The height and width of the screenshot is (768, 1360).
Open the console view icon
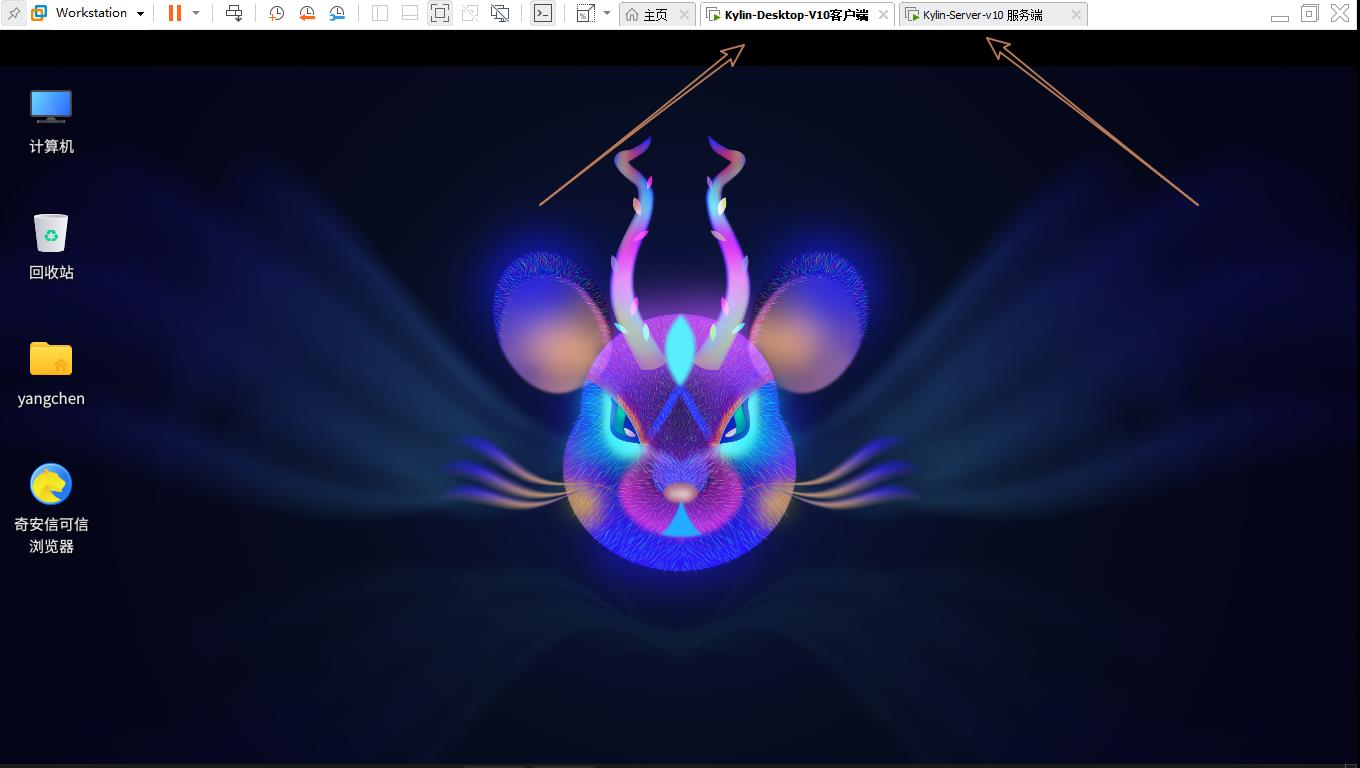click(x=542, y=14)
